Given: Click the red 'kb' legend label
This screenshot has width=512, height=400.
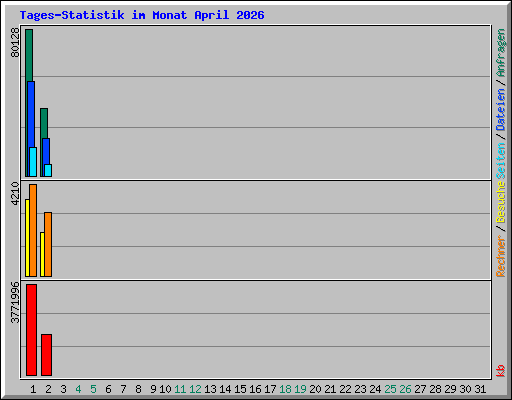Looking at the screenshot, I should coord(500,371).
